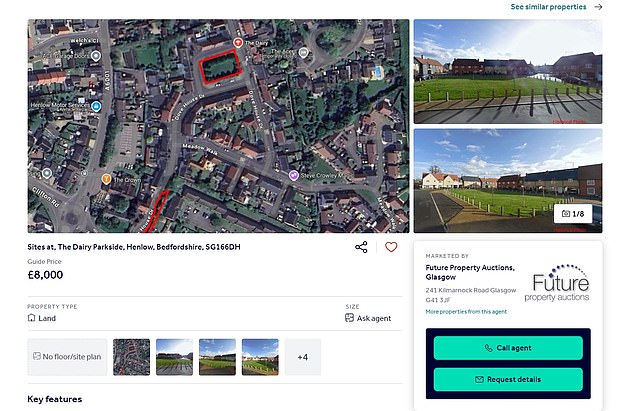The width and height of the screenshot is (634, 411).
Task: Click the envelope icon in Request details
Action: pos(479,379)
